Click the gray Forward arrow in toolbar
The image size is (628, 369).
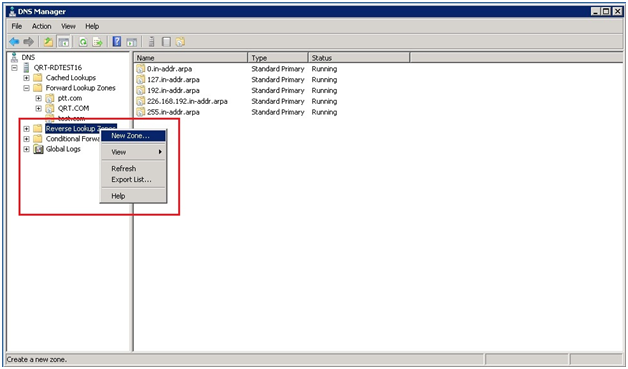[28, 42]
